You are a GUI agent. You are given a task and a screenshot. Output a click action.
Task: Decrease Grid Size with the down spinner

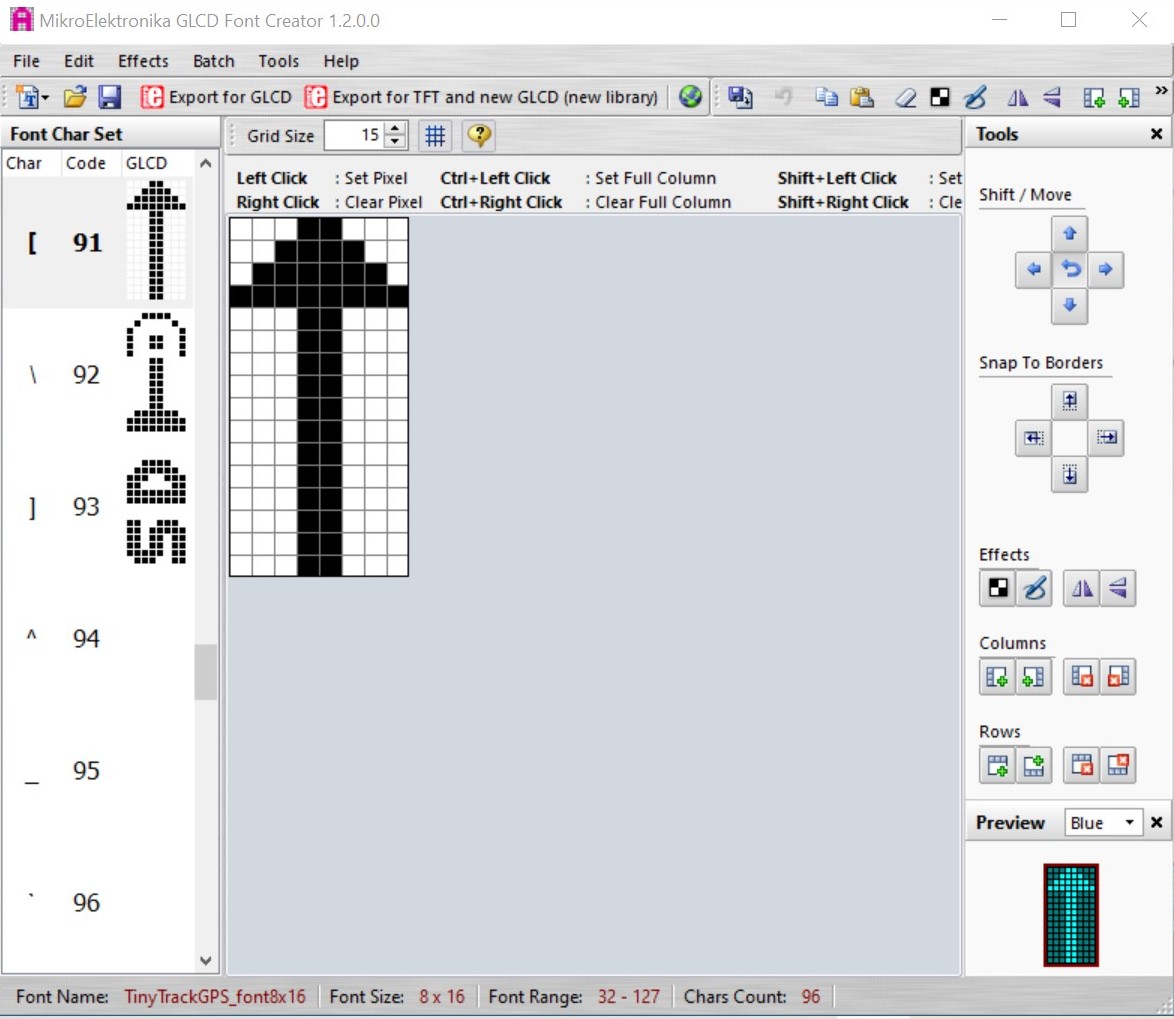tap(395, 142)
